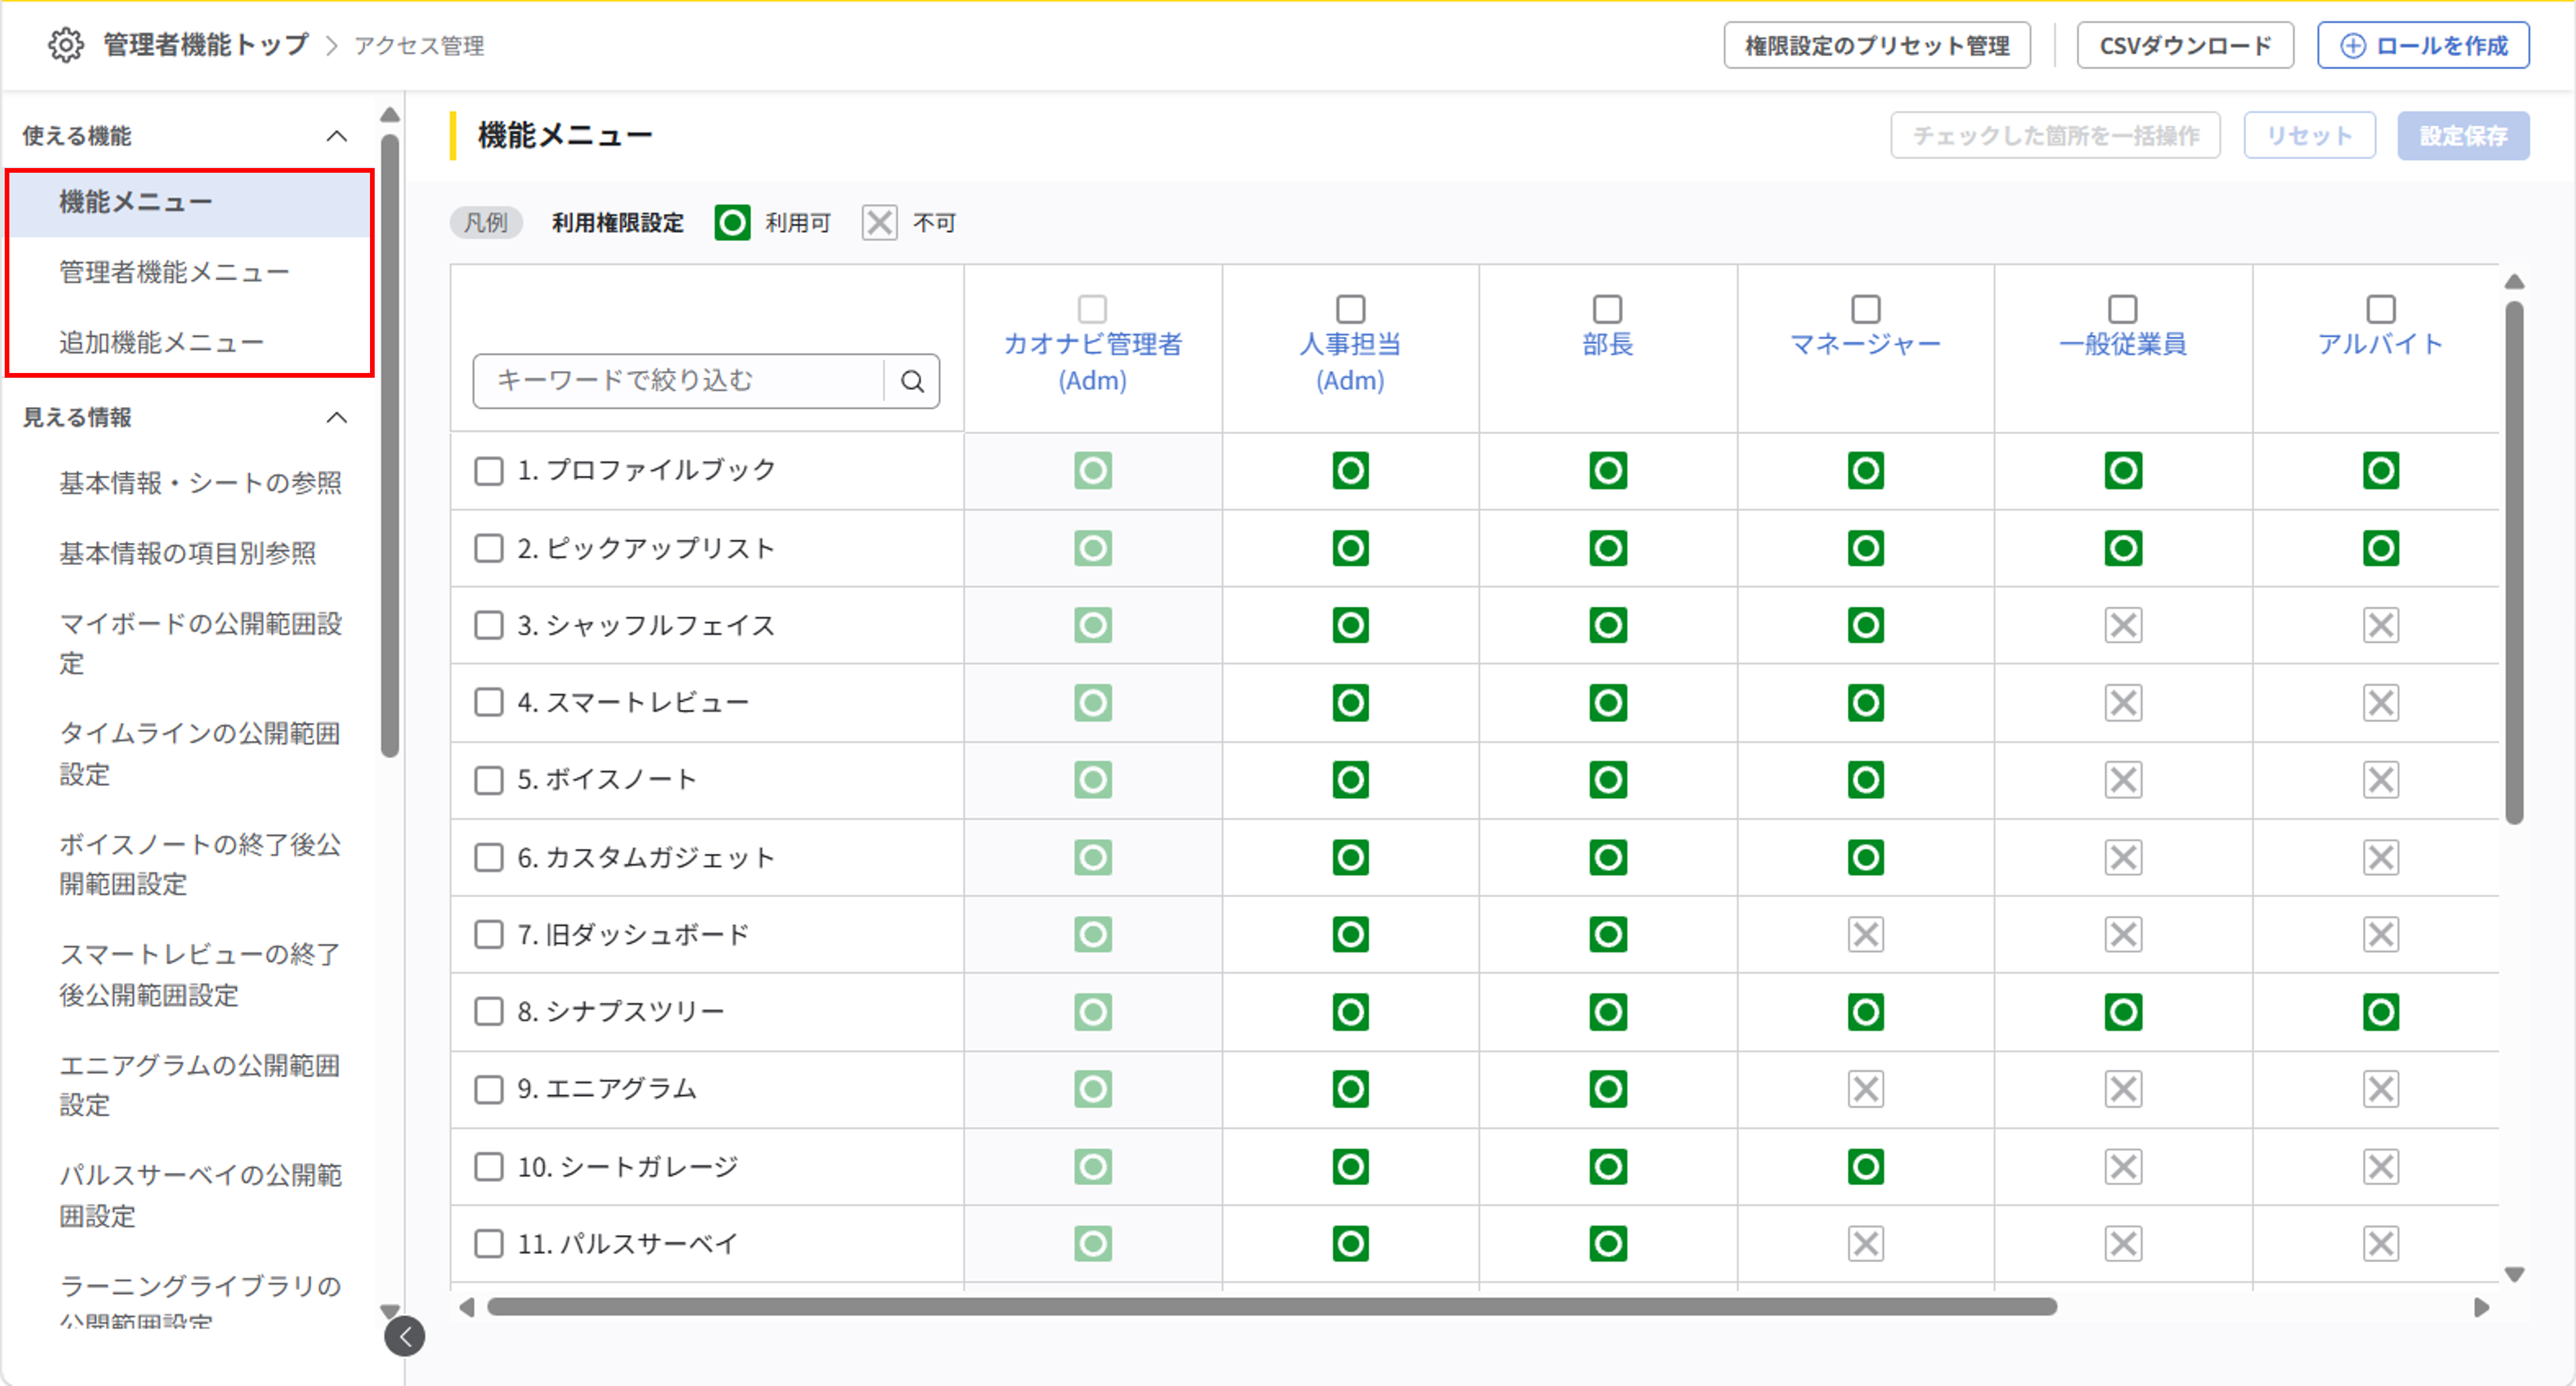
Task: Click the 設定保存 button
Action: (2463, 136)
